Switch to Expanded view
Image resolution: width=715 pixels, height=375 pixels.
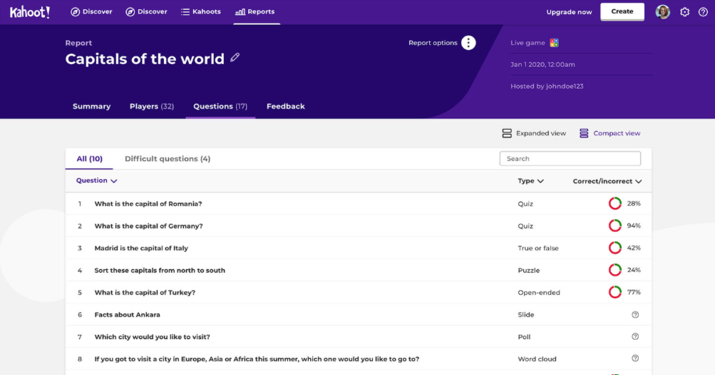coord(534,133)
